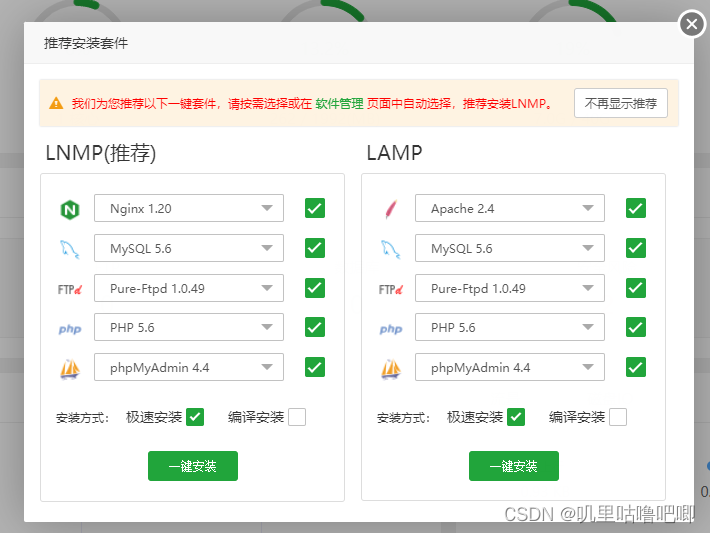Viewport: 710px width, 533px height.
Task: Close the recommended install dialog
Action: [691, 24]
